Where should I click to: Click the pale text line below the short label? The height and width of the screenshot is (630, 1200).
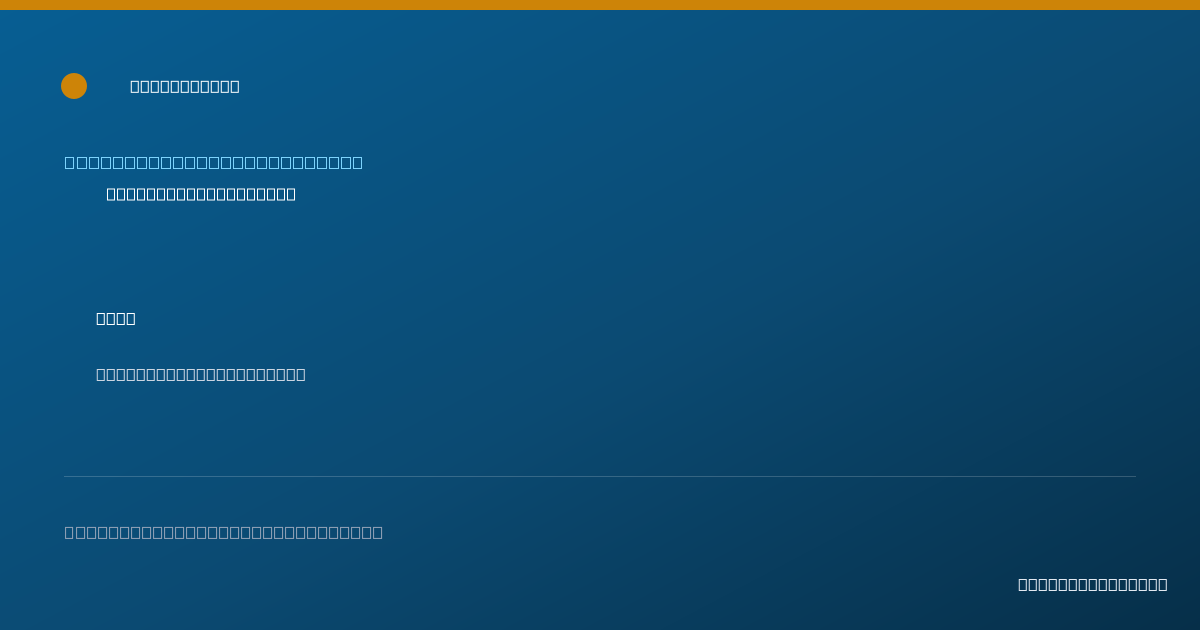tap(201, 374)
